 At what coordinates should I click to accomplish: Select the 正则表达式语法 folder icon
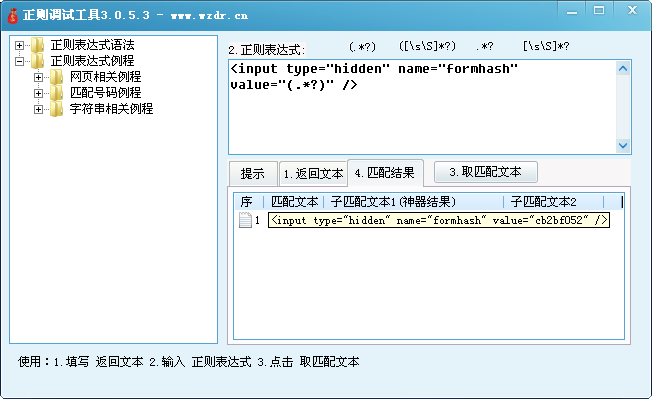[37, 45]
